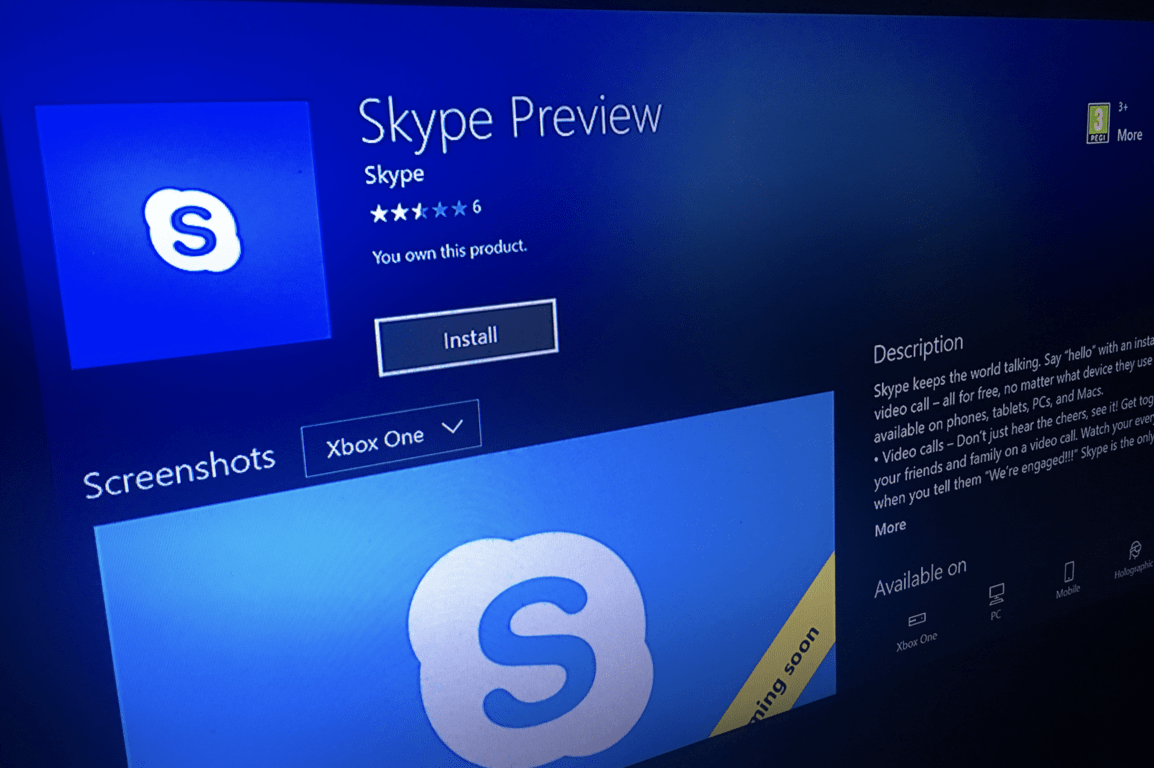This screenshot has width=1154, height=768.
Task: Click the star rating for Skype Preview
Action: (418, 211)
